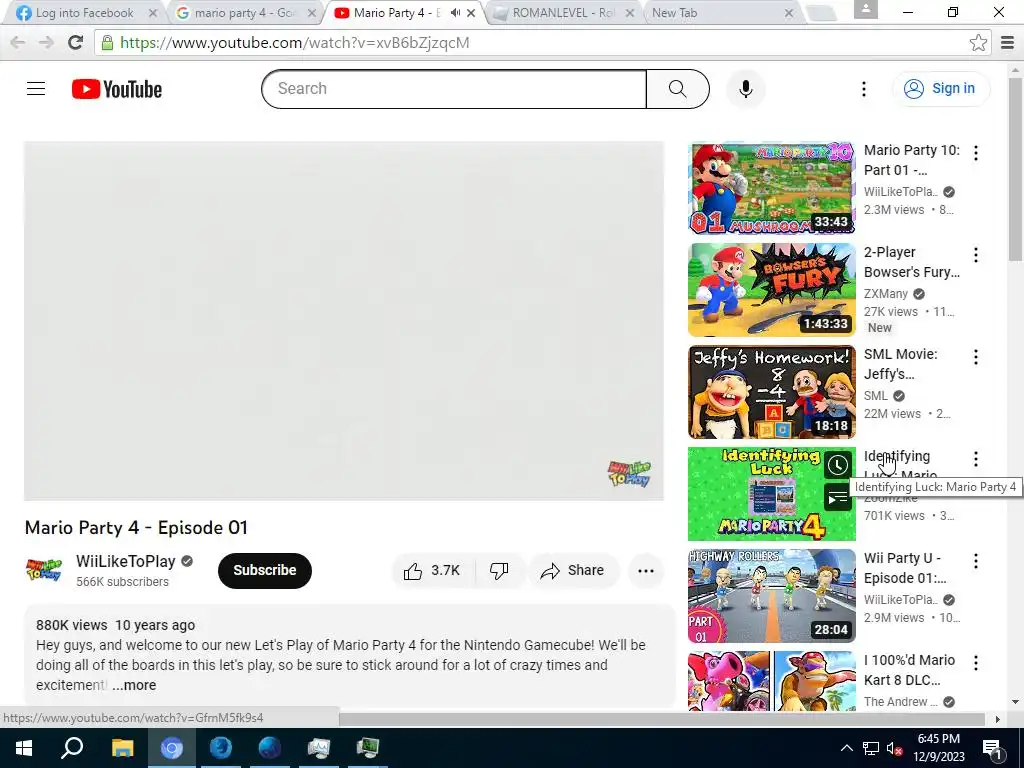The width and height of the screenshot is (1024, 768).
Task: Open WiiLikeToPlay channel name link
Action: coord(125,561)
